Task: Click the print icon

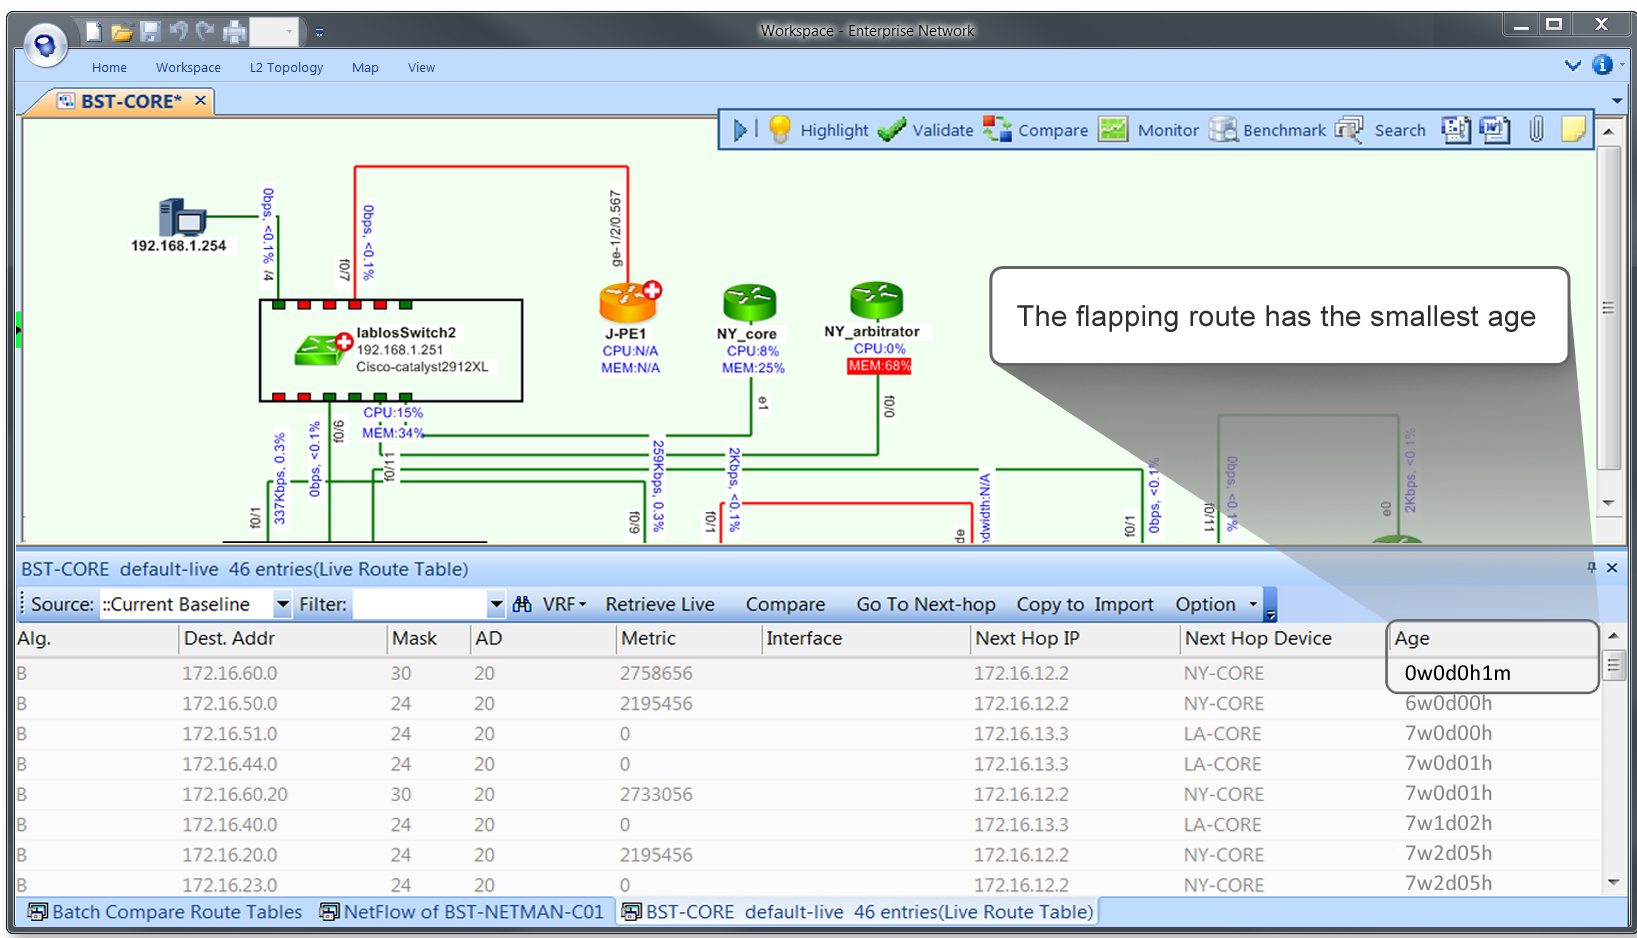Action: click(234, 32)
